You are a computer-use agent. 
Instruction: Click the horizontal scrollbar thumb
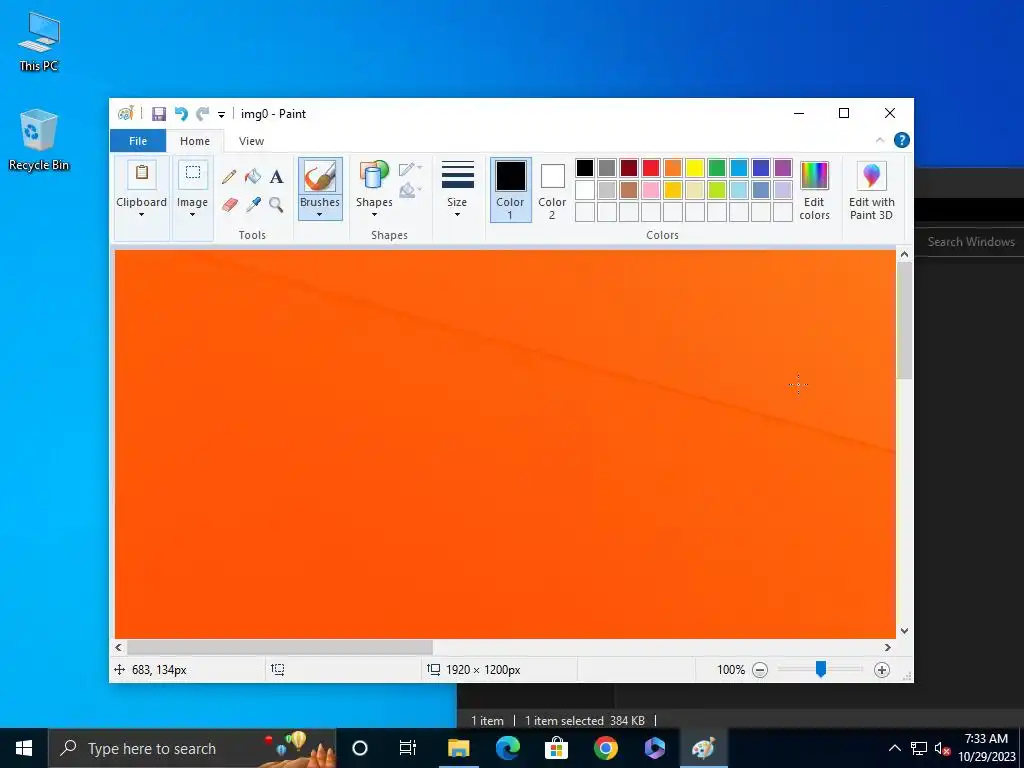point(280,647)
